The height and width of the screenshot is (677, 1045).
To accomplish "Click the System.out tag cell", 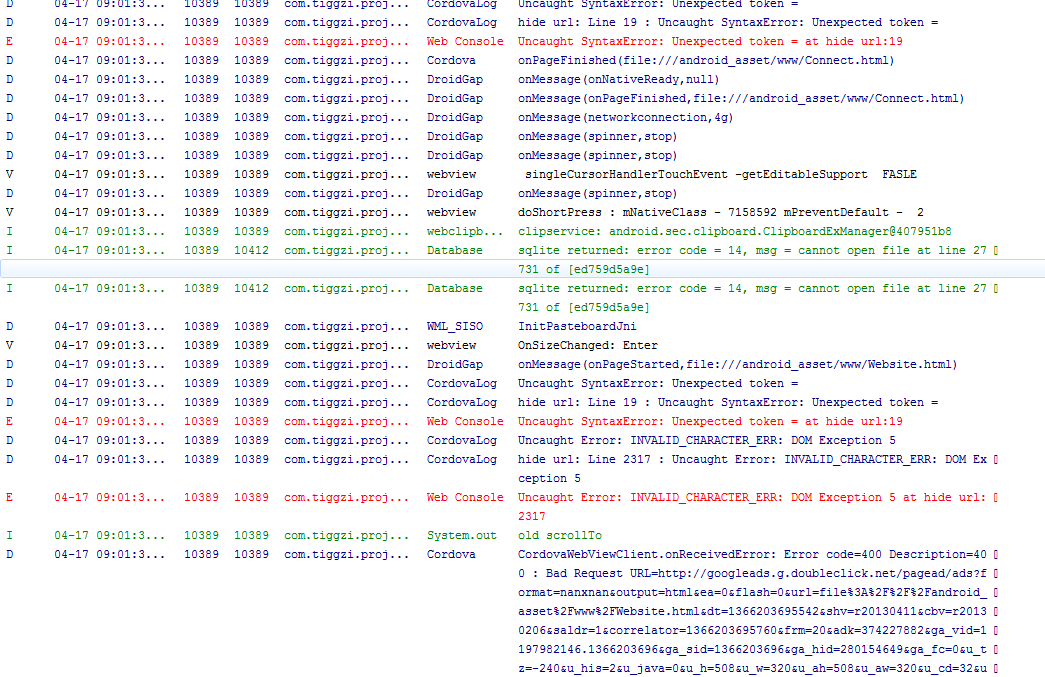I will (x=461, y=536).
